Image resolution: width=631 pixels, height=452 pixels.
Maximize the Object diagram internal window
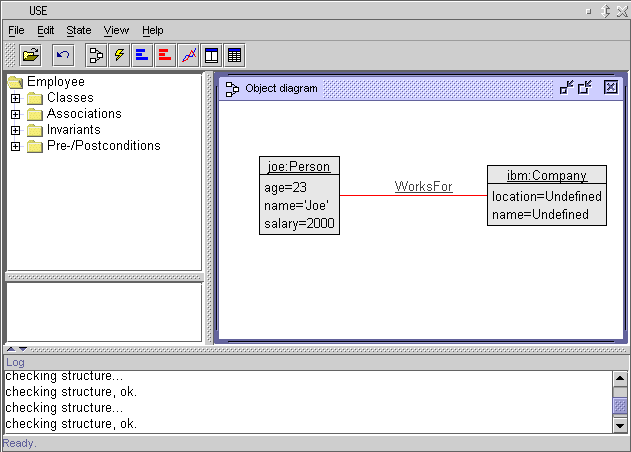585,88
